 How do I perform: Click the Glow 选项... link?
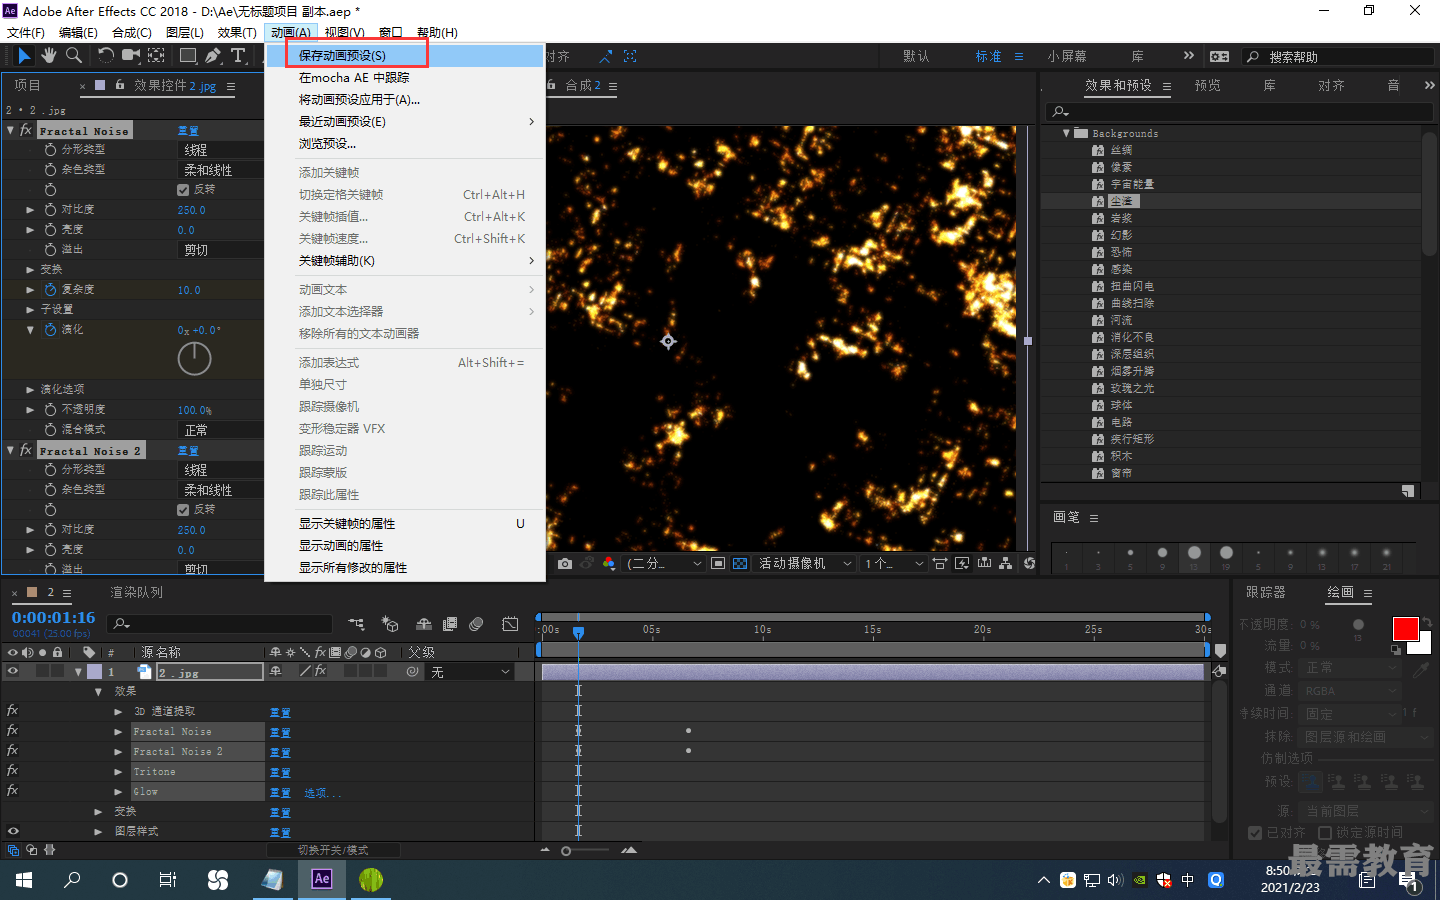[322, 792]
